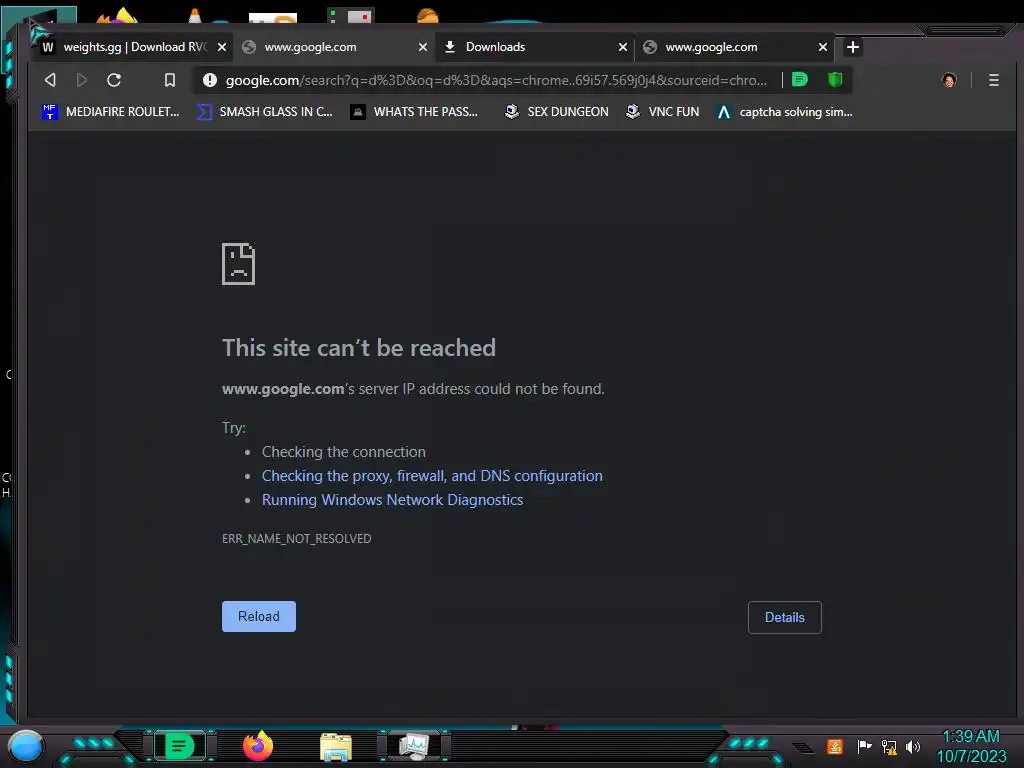Open MEDIAFIRE ROULET... bookmark

[110, 112]
